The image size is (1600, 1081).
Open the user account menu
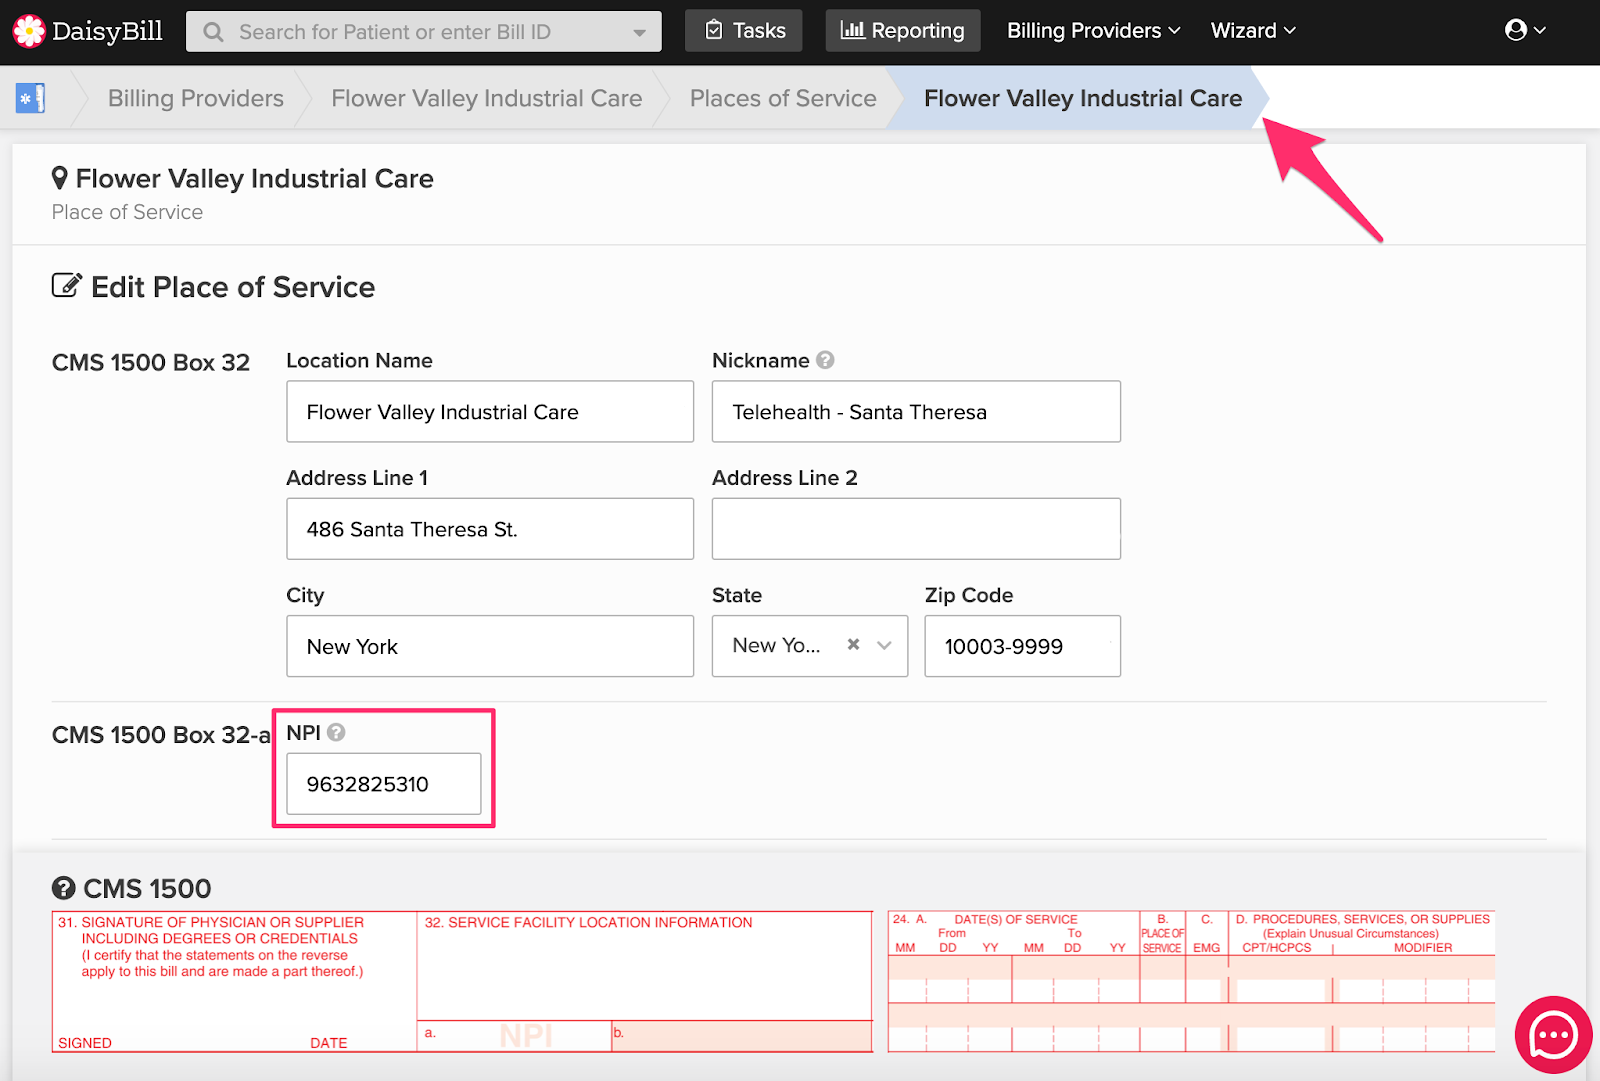(x=1526, y=30)
